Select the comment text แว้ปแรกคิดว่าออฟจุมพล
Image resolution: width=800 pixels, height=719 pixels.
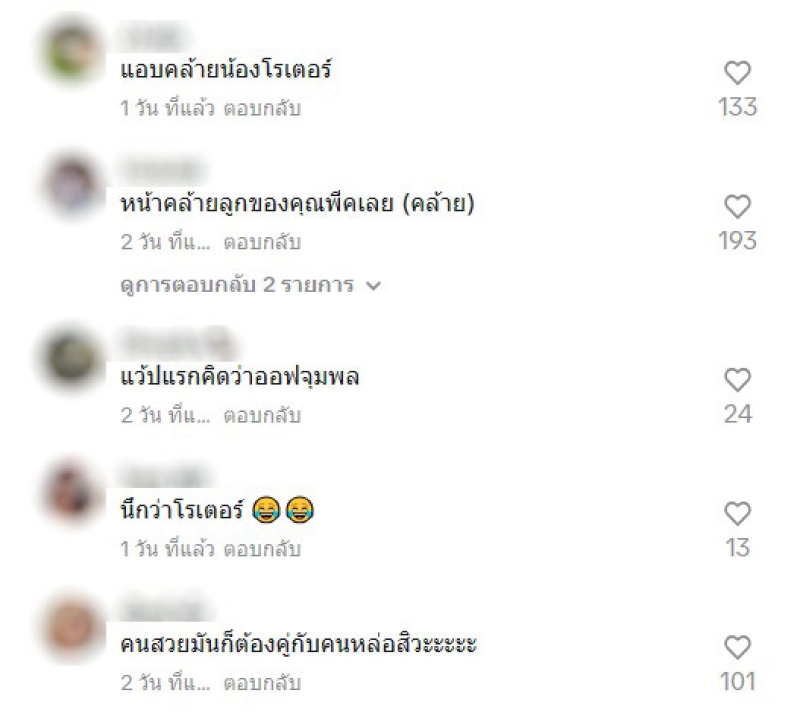(x=240, y=377)
